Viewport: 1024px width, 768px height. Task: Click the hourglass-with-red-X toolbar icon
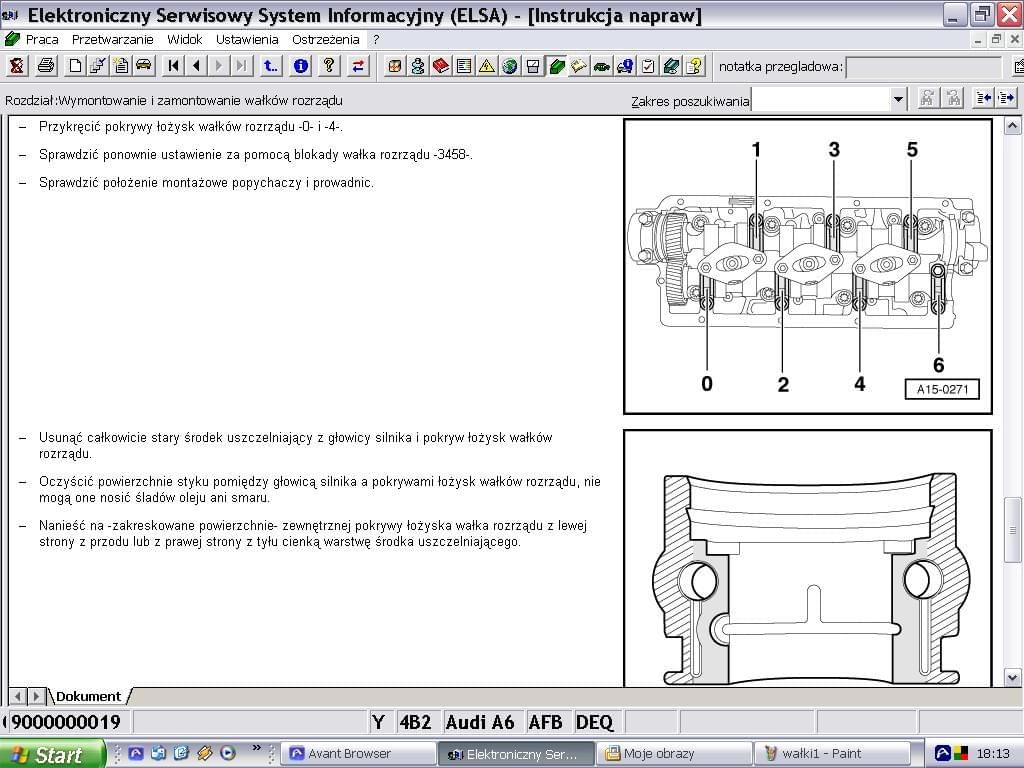(17, 65)
